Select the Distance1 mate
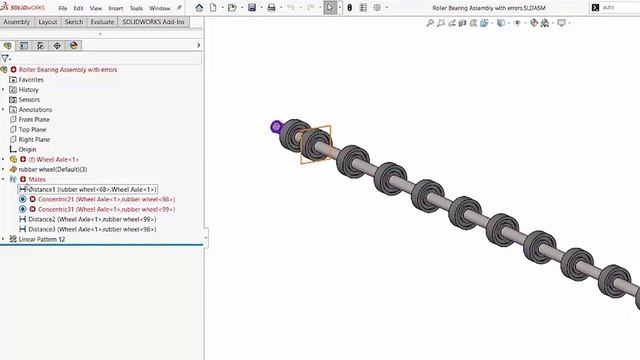 (x=87, y=189)
